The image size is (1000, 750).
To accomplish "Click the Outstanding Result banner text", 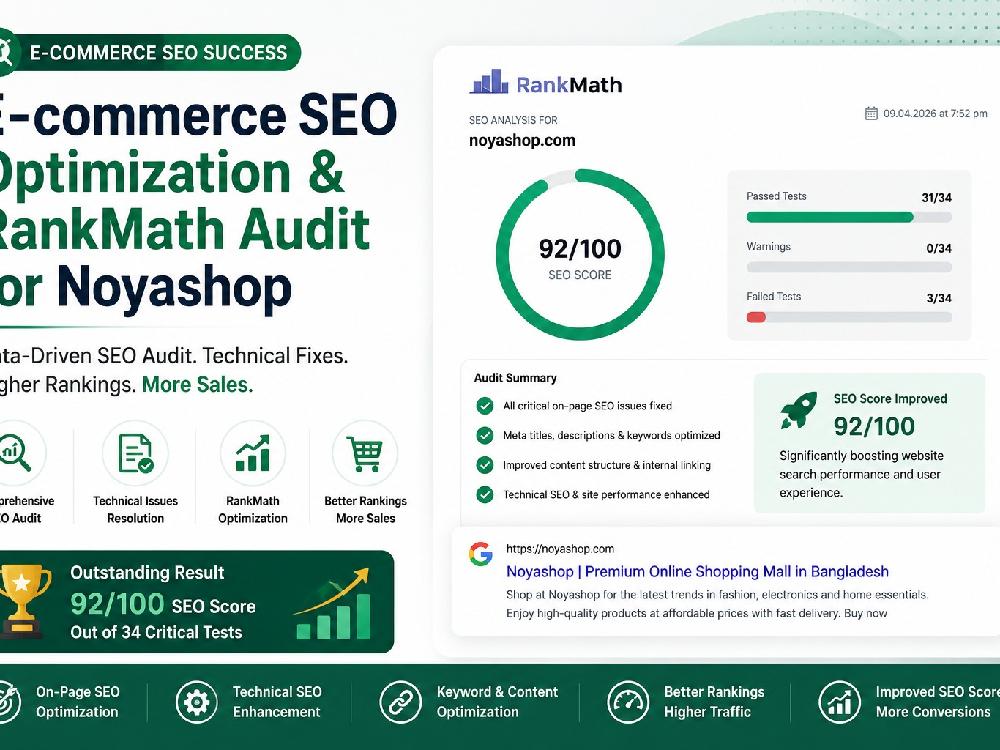I will 147,573.
